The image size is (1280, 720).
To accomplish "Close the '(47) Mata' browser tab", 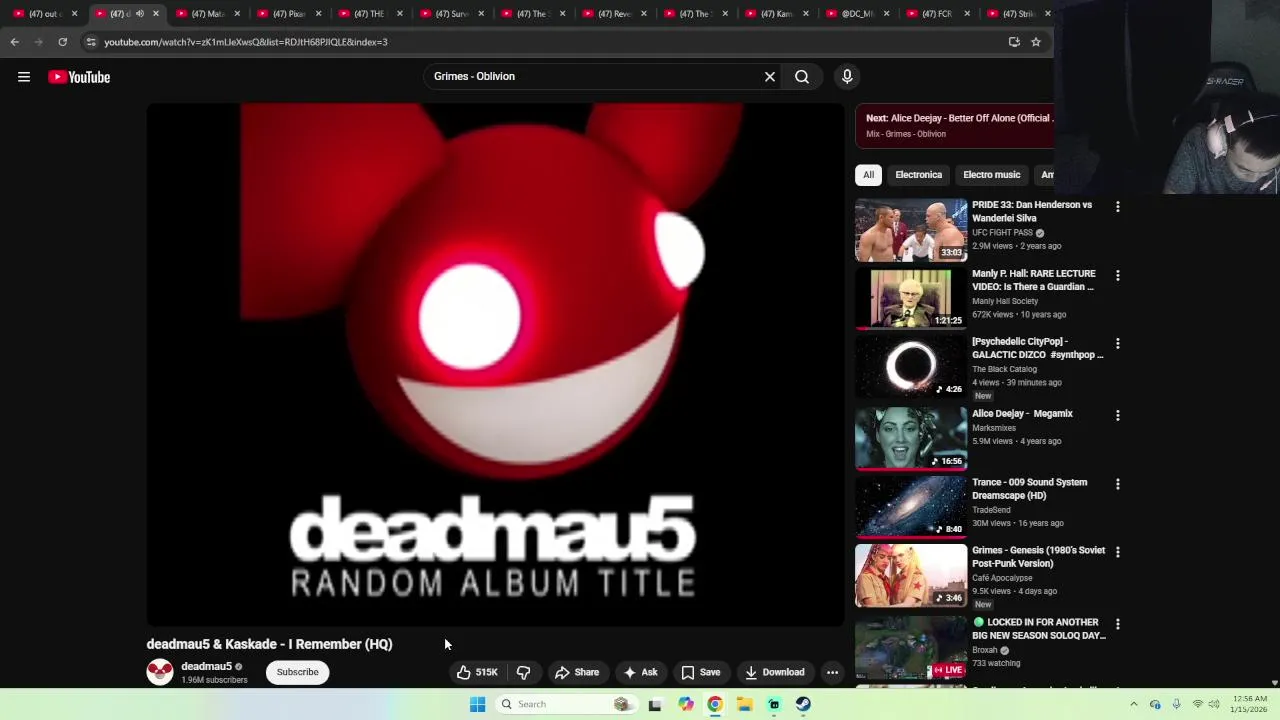I will (237, 14).
